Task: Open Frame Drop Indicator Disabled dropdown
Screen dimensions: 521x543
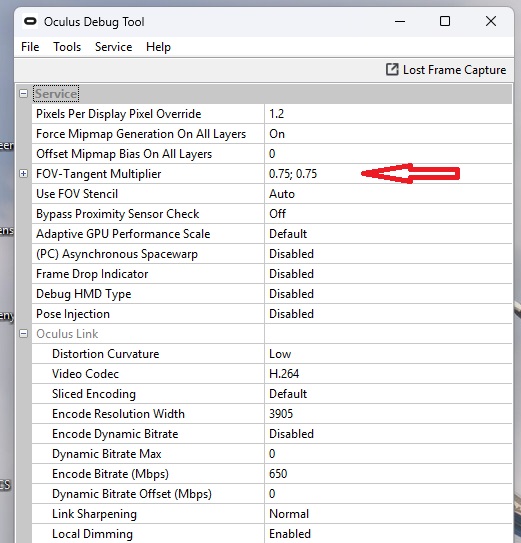Action: (x=388, y=274)
